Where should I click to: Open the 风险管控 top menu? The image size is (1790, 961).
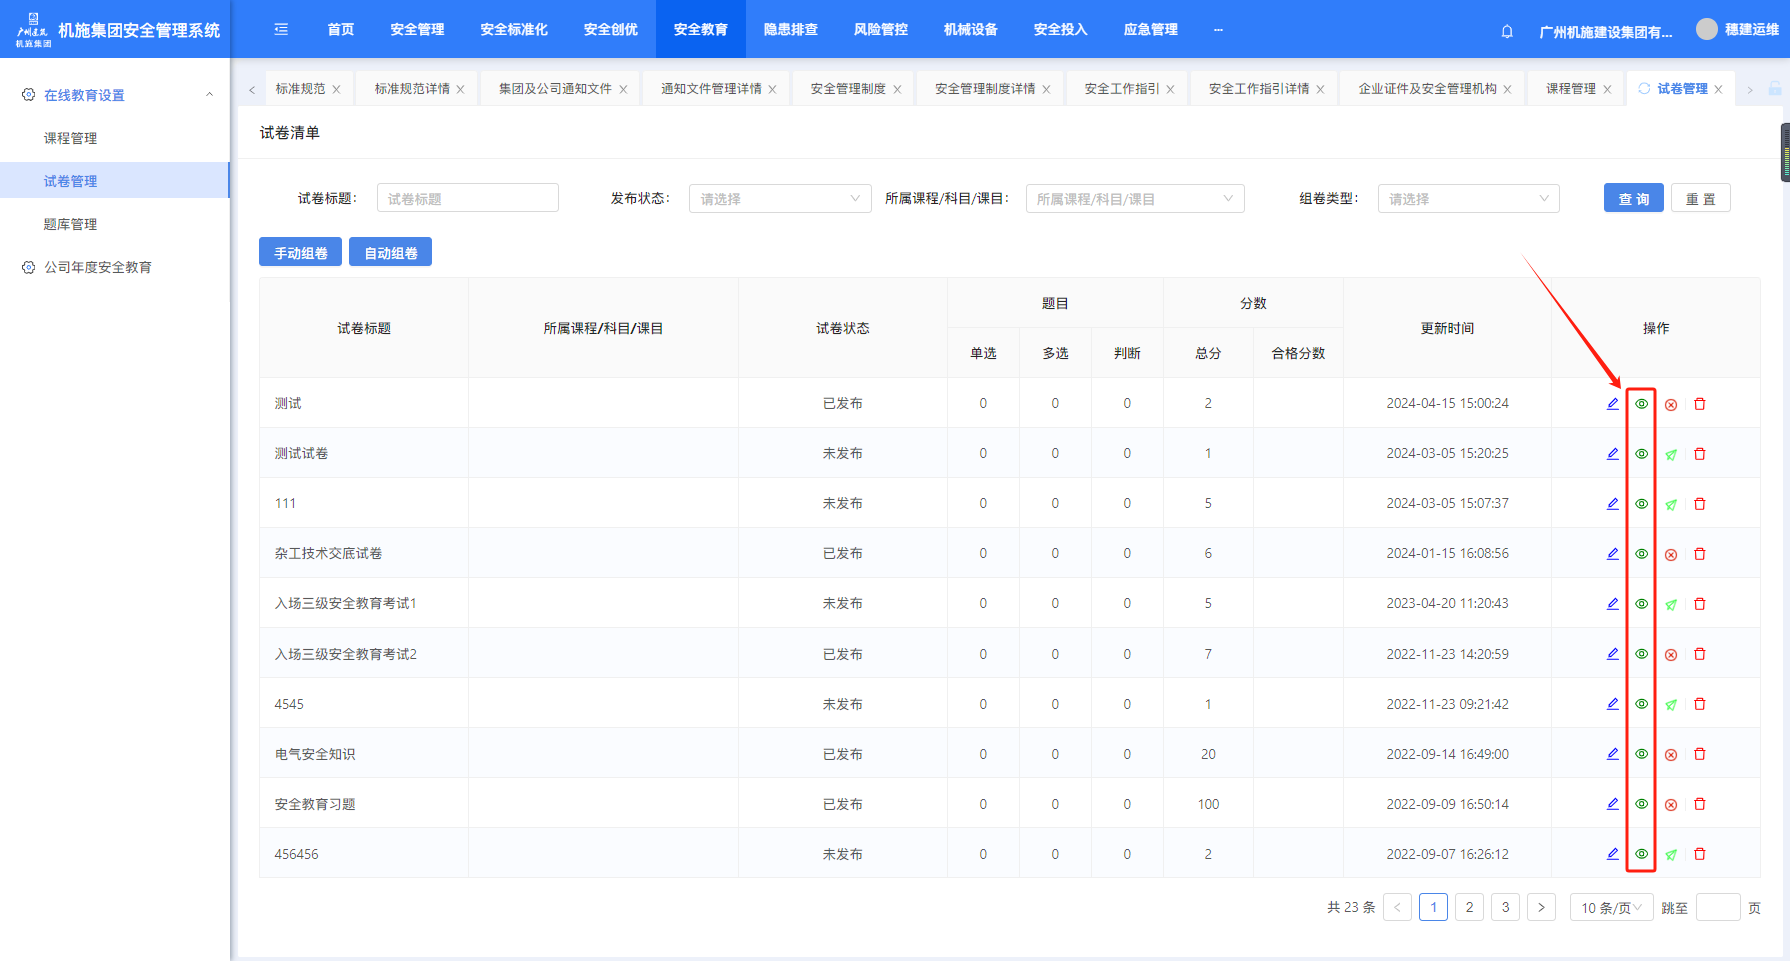pyautogui.click(x=880, y=30)
